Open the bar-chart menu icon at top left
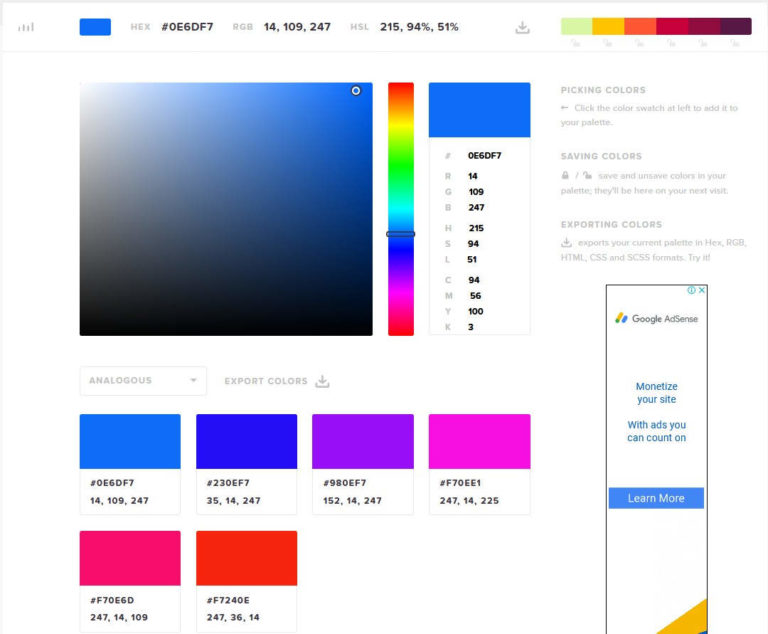Image resolution: width=768 pixels, height=634 pixels. click(x=26, y=27)
